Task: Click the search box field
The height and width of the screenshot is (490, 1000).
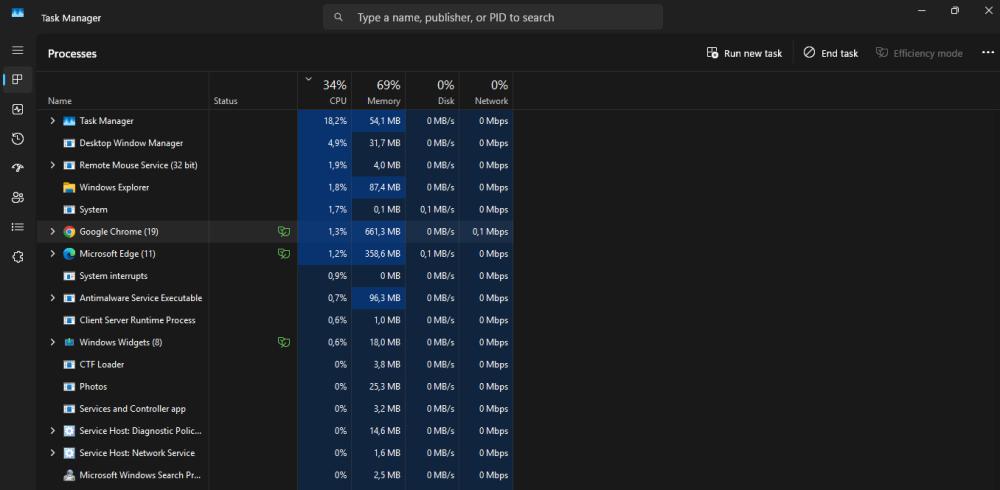Action: click(x=493, y=17)
